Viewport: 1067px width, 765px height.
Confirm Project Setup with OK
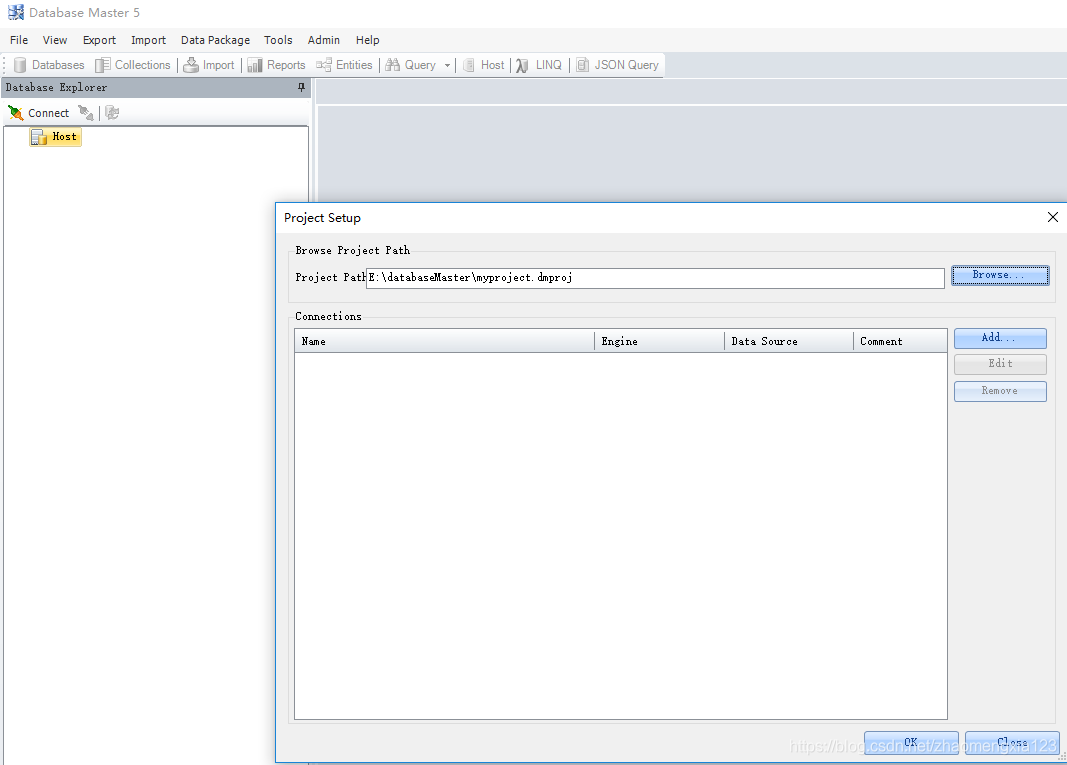(x=911, y=743)
